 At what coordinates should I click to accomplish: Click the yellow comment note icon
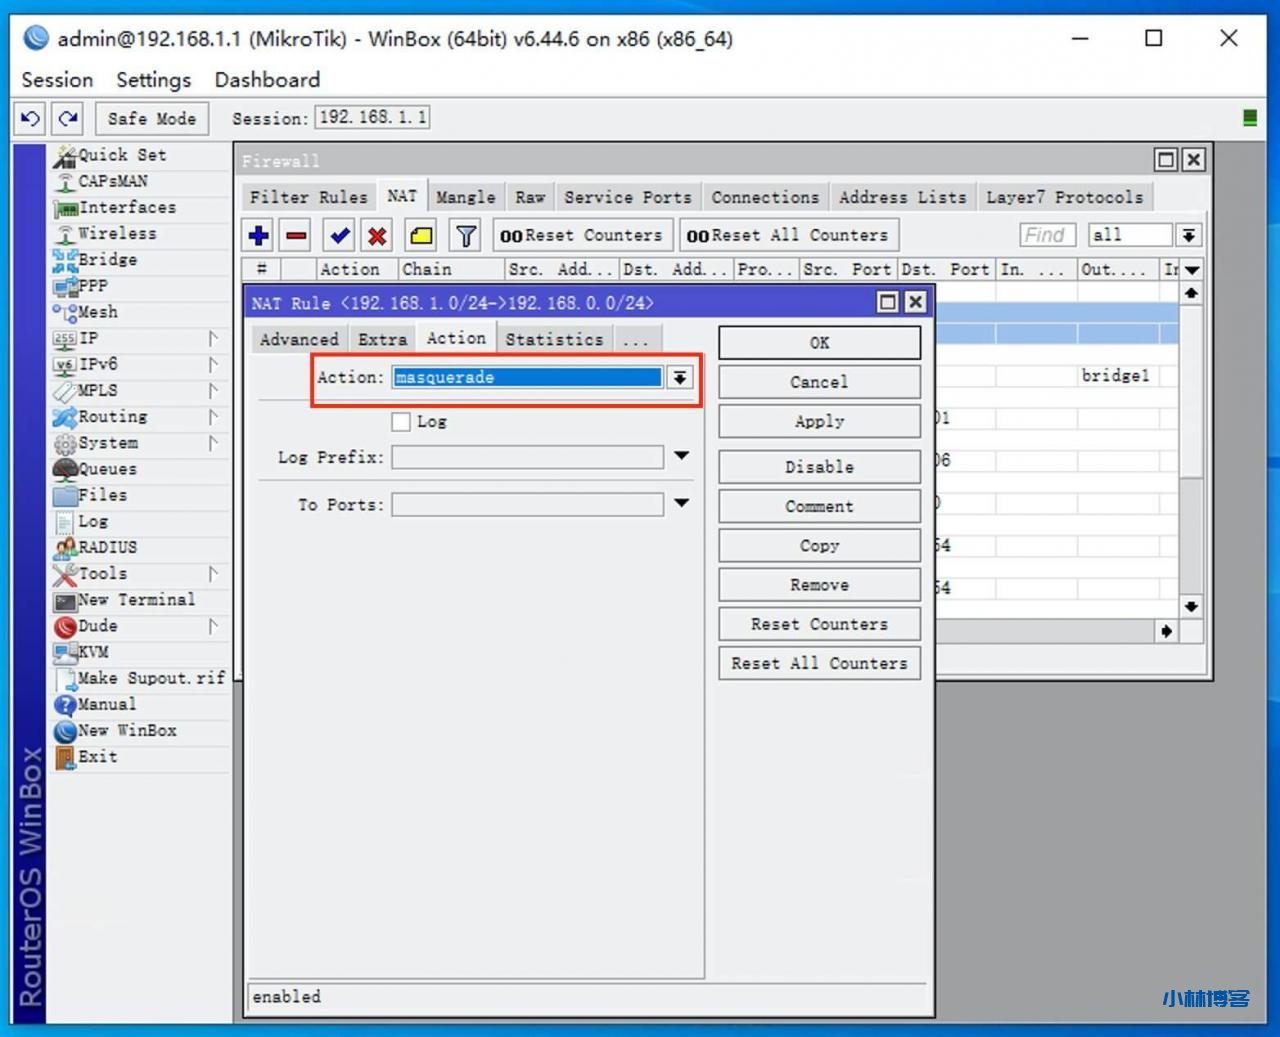pyautogui.click(x=421, y=236)
